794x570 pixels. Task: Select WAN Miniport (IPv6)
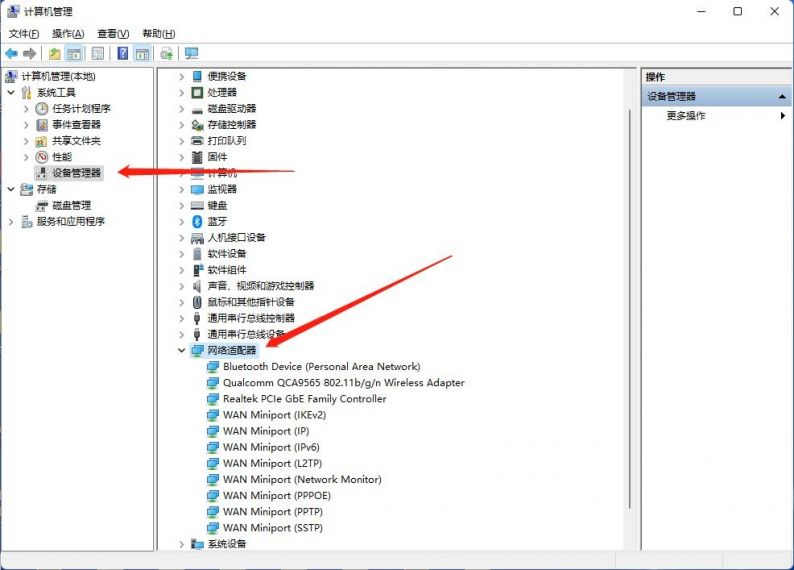(x=271, y=447)
